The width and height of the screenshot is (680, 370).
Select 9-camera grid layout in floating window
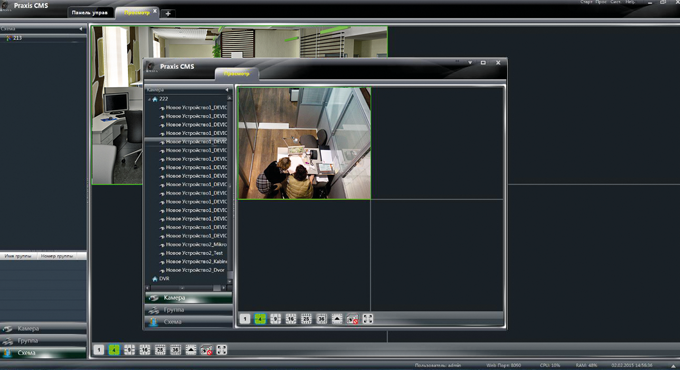(275, 319)
